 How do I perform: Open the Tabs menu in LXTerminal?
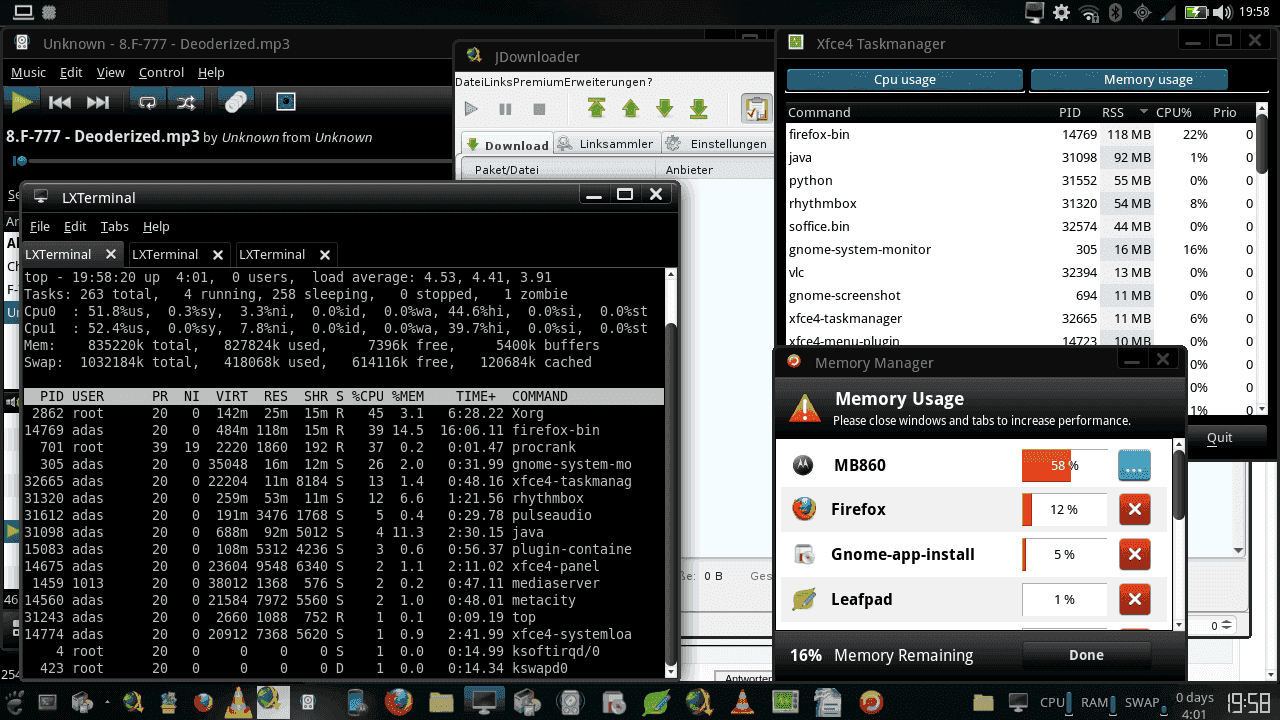pyautogui.click(x=114, y=226)
